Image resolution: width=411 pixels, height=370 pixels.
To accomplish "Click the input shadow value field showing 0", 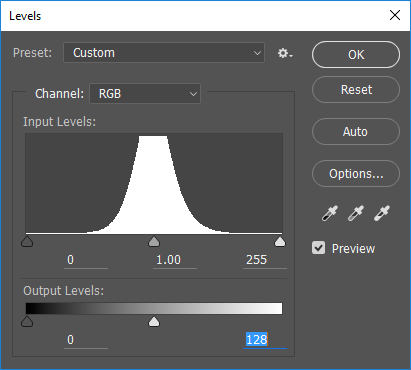I will tap(86, 260).
